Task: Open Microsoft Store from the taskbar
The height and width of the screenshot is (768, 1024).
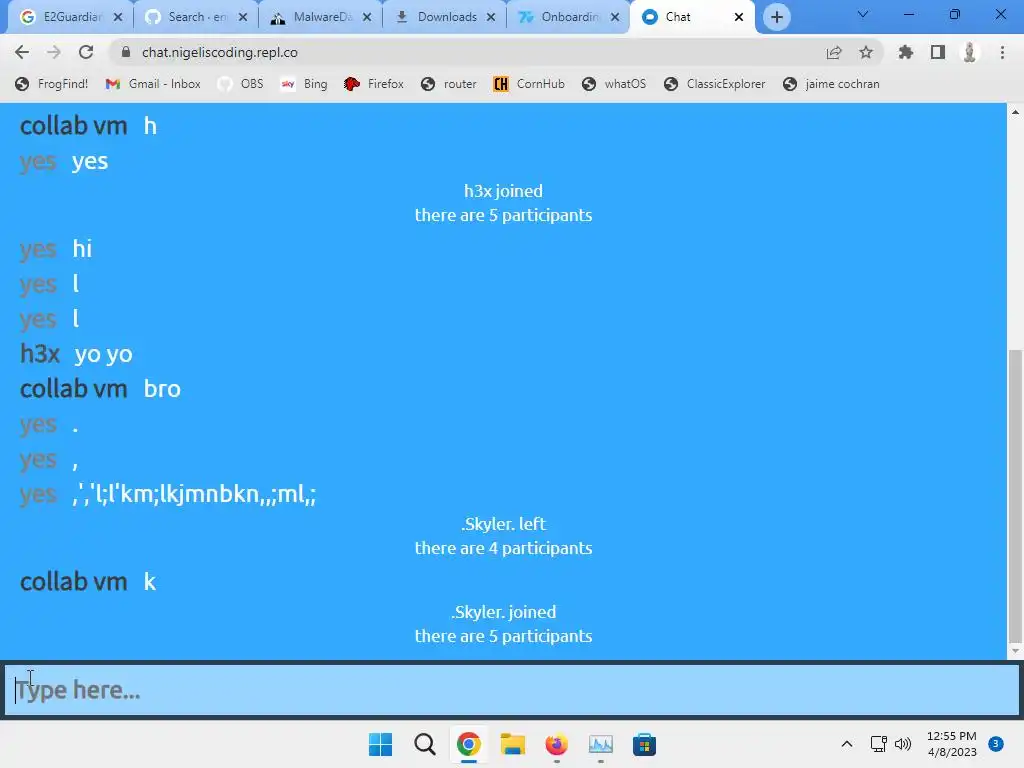Action: (x=644, y=744)
